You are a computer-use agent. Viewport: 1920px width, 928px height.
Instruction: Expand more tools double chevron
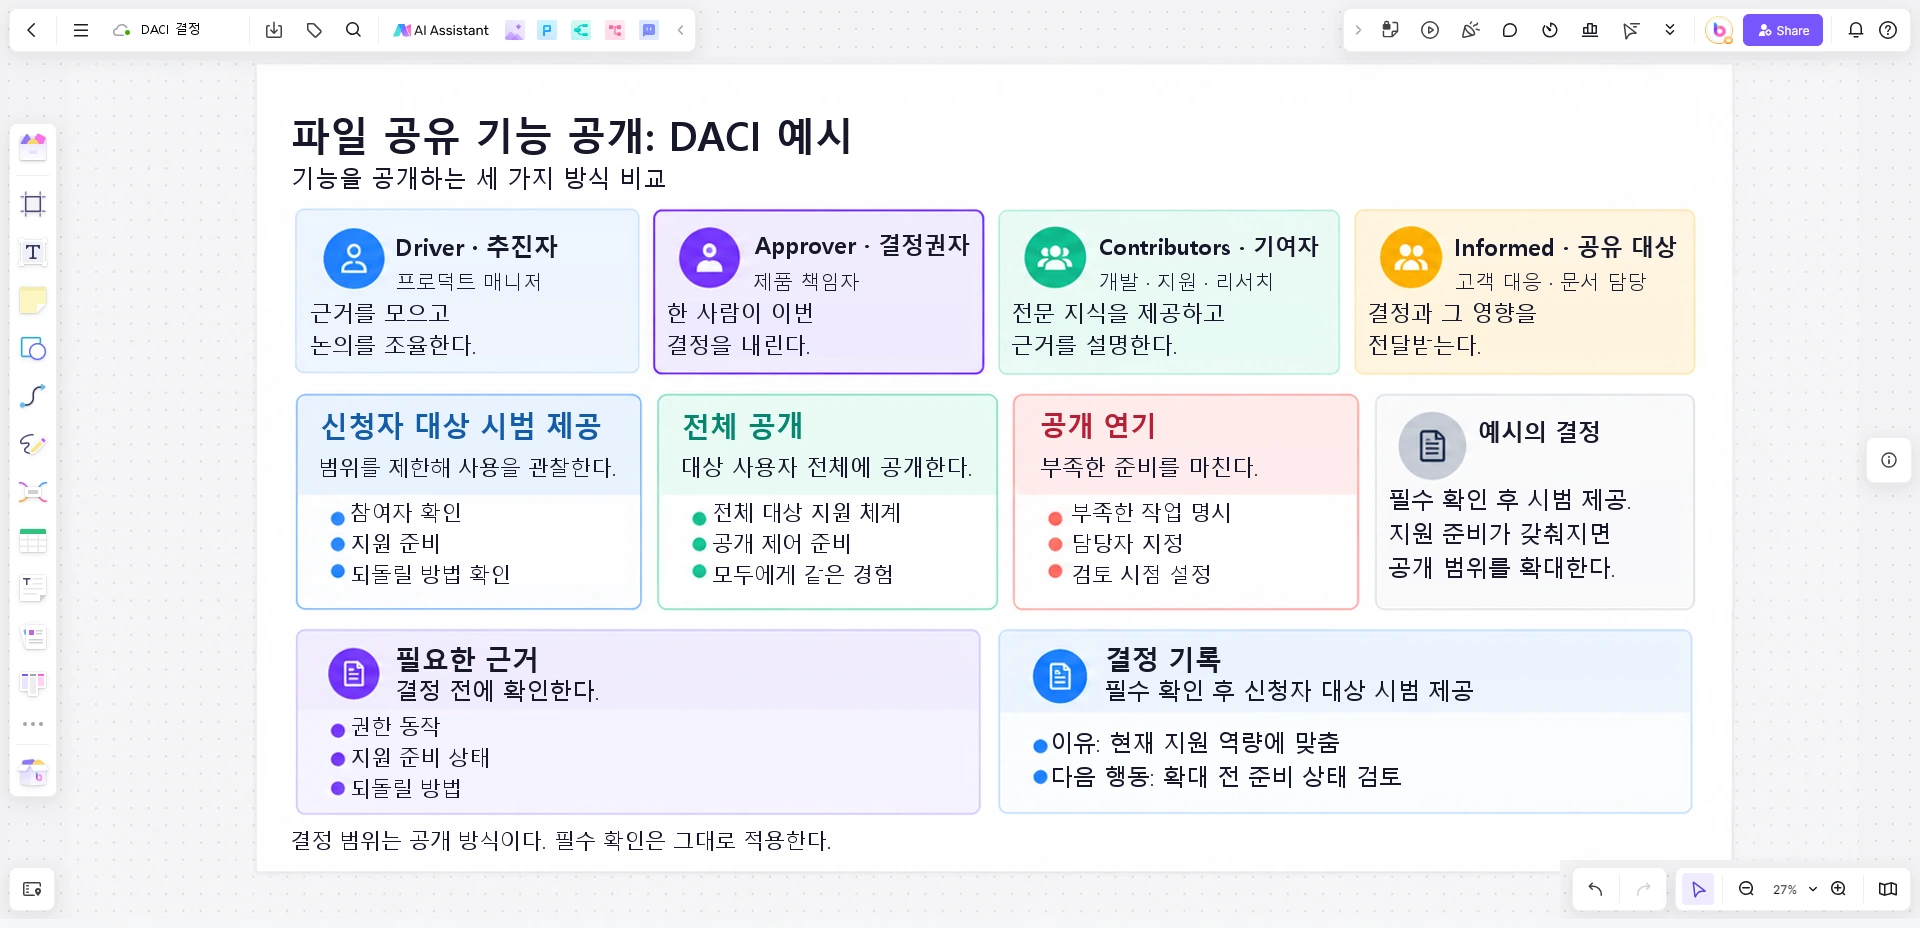1670,30
